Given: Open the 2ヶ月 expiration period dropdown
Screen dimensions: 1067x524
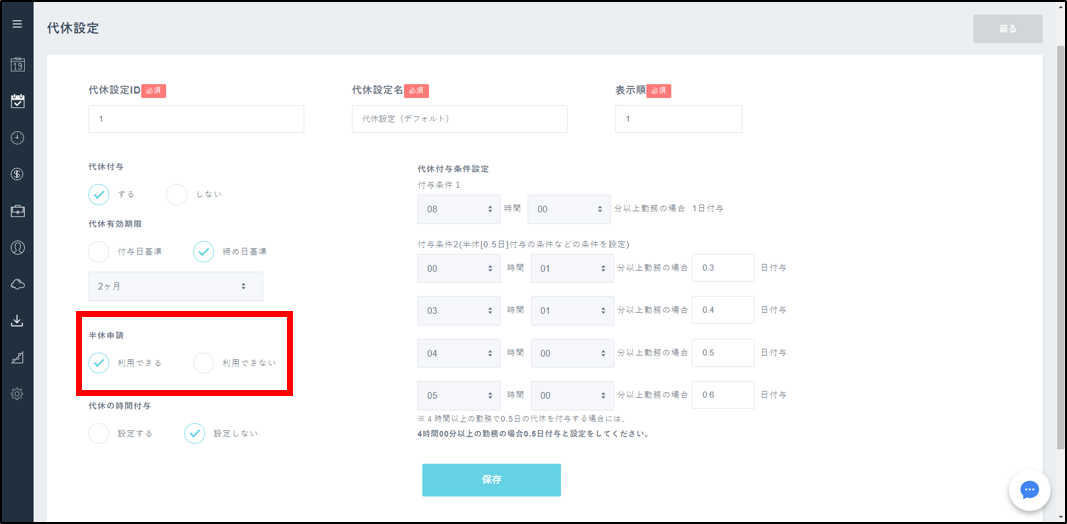Looking at the screenshot, I should (x=175, y=286).
